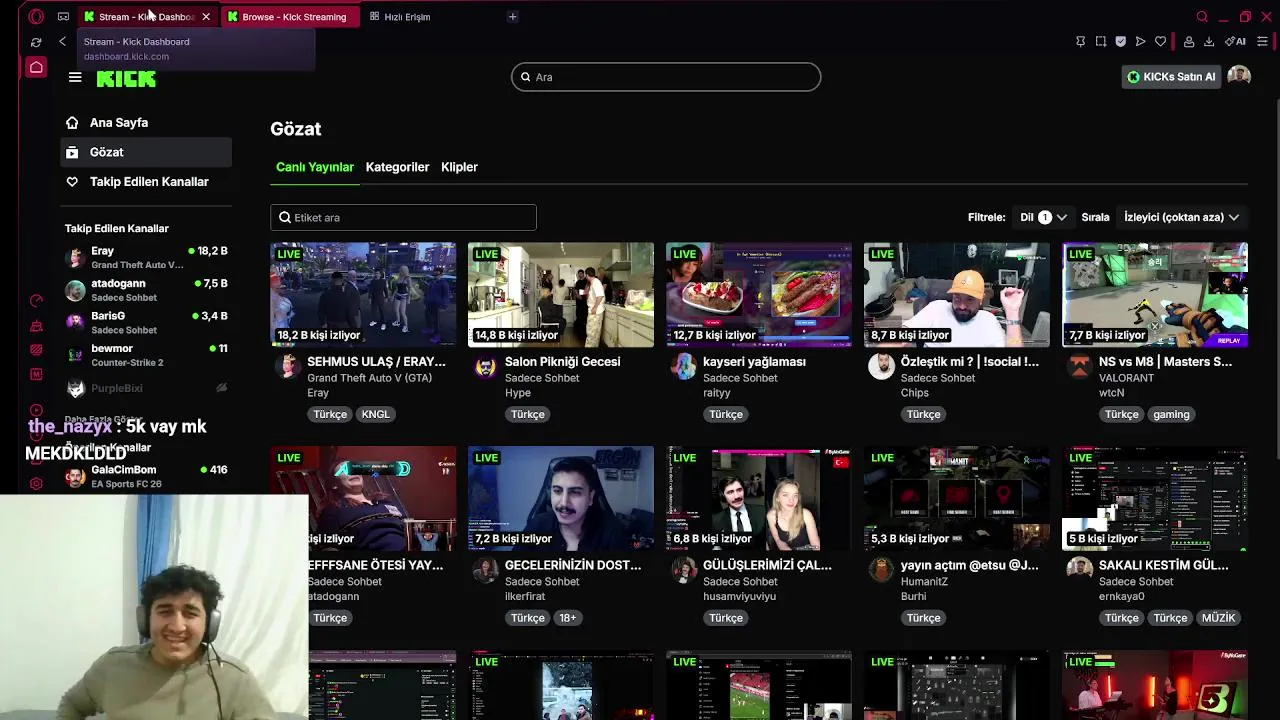Select the Canlı Yayınlar tab
1280x720 pixels.
(315, 167)
